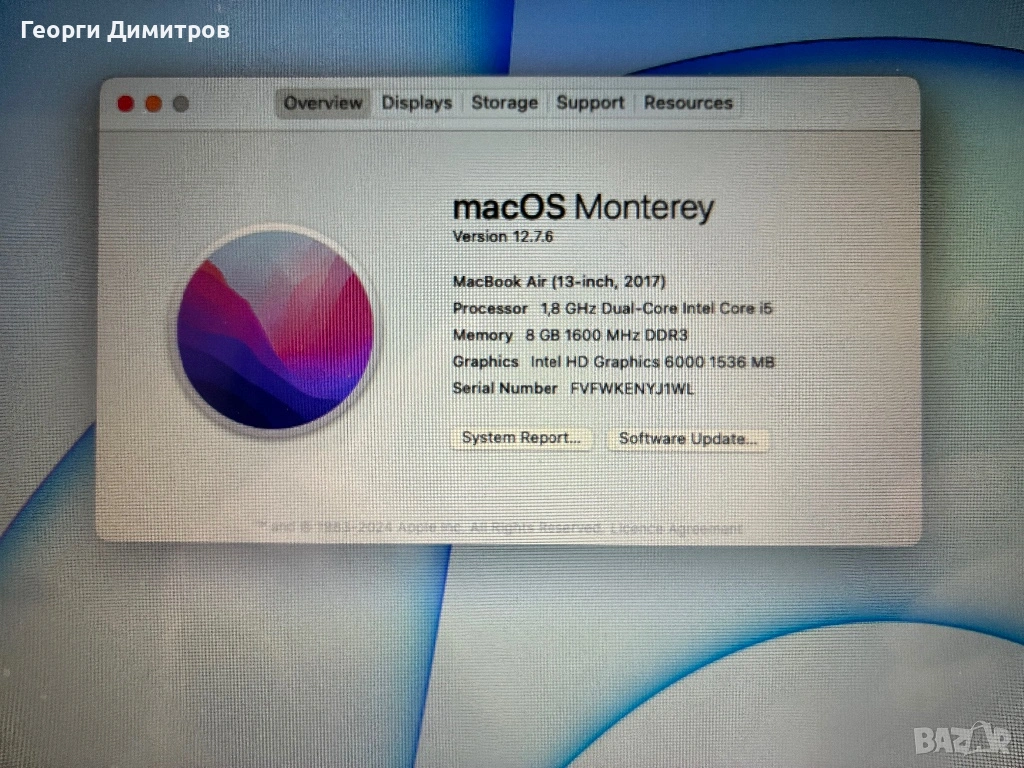Switch to the Overview tab
This screenshot has height=768, width=1024.
(x=322, y=103)
